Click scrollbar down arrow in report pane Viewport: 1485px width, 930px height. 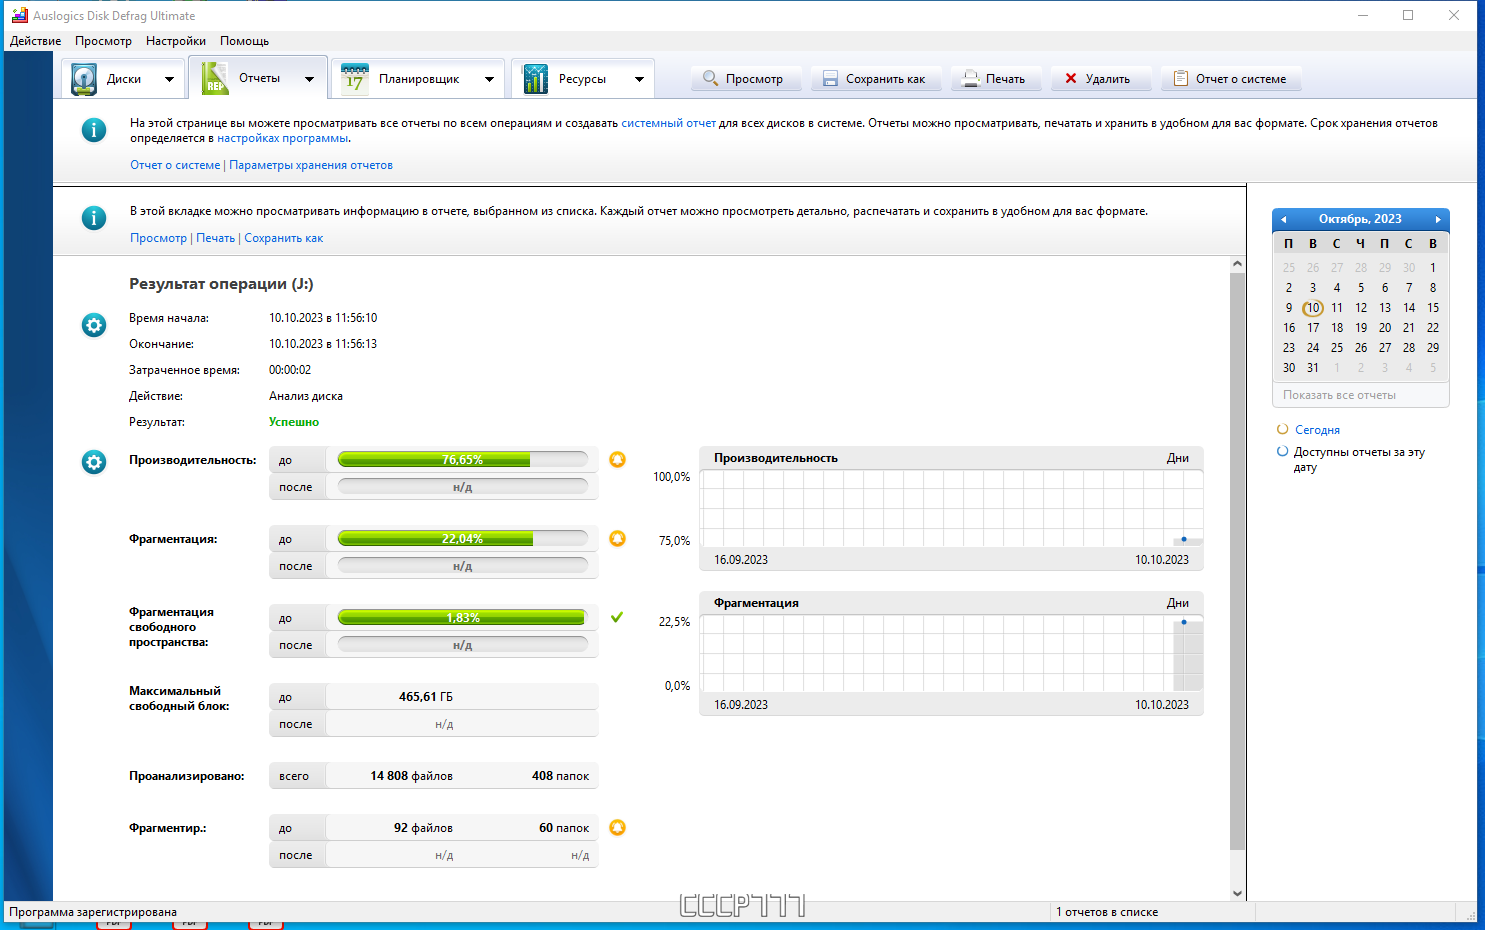(1237, 893)
